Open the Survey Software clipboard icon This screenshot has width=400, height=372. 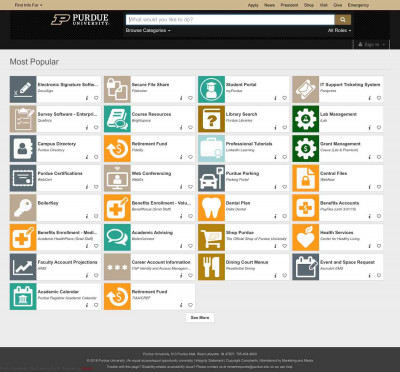coord(23,119)
